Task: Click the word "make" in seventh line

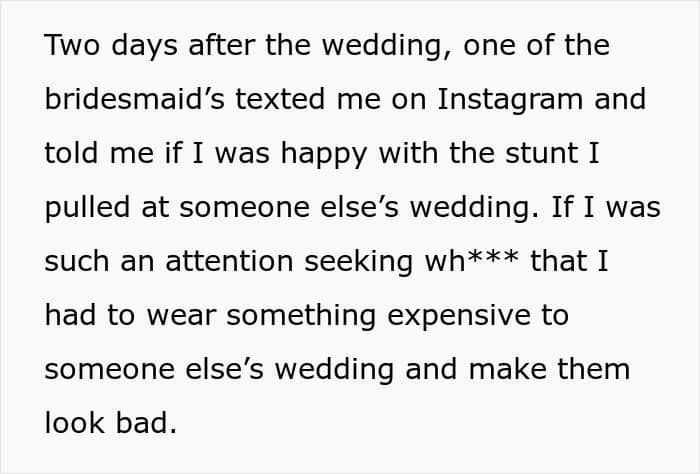Action: point(507,370)
